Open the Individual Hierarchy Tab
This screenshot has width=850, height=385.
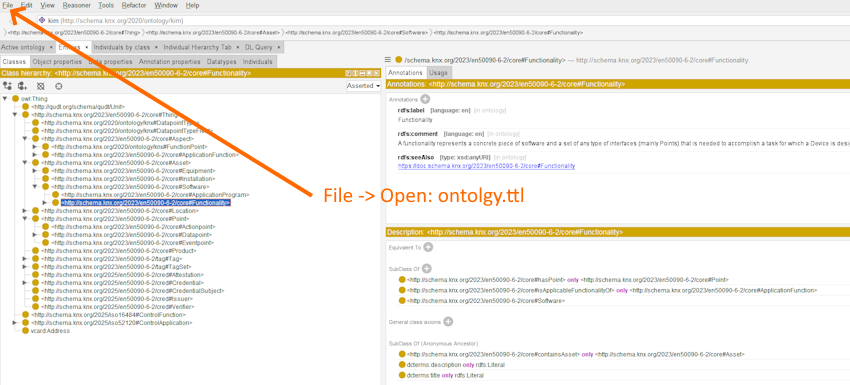click(x=197, y=47)
